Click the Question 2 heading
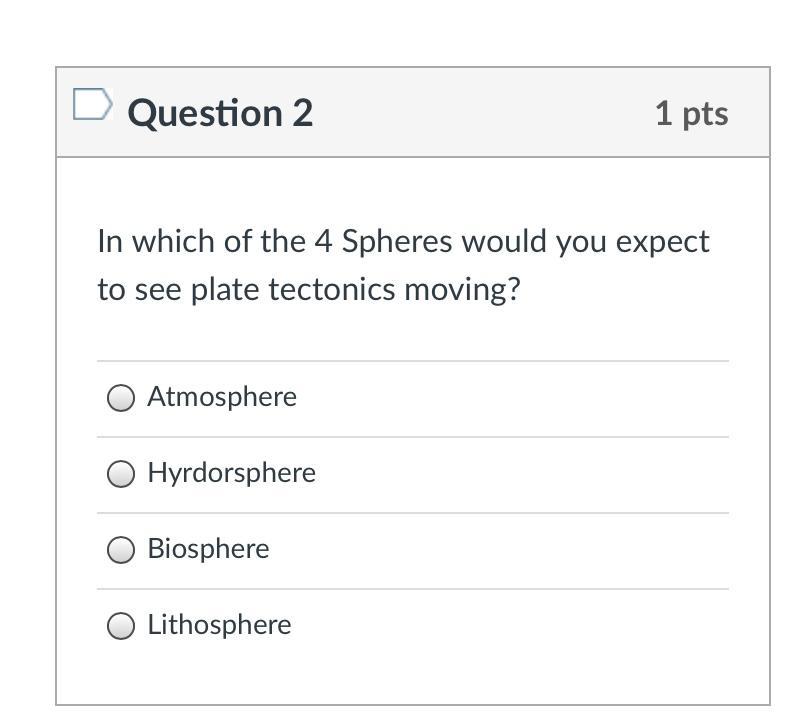Image resolution: width=798 pixels, height=728 pixels. pos(220,113)
